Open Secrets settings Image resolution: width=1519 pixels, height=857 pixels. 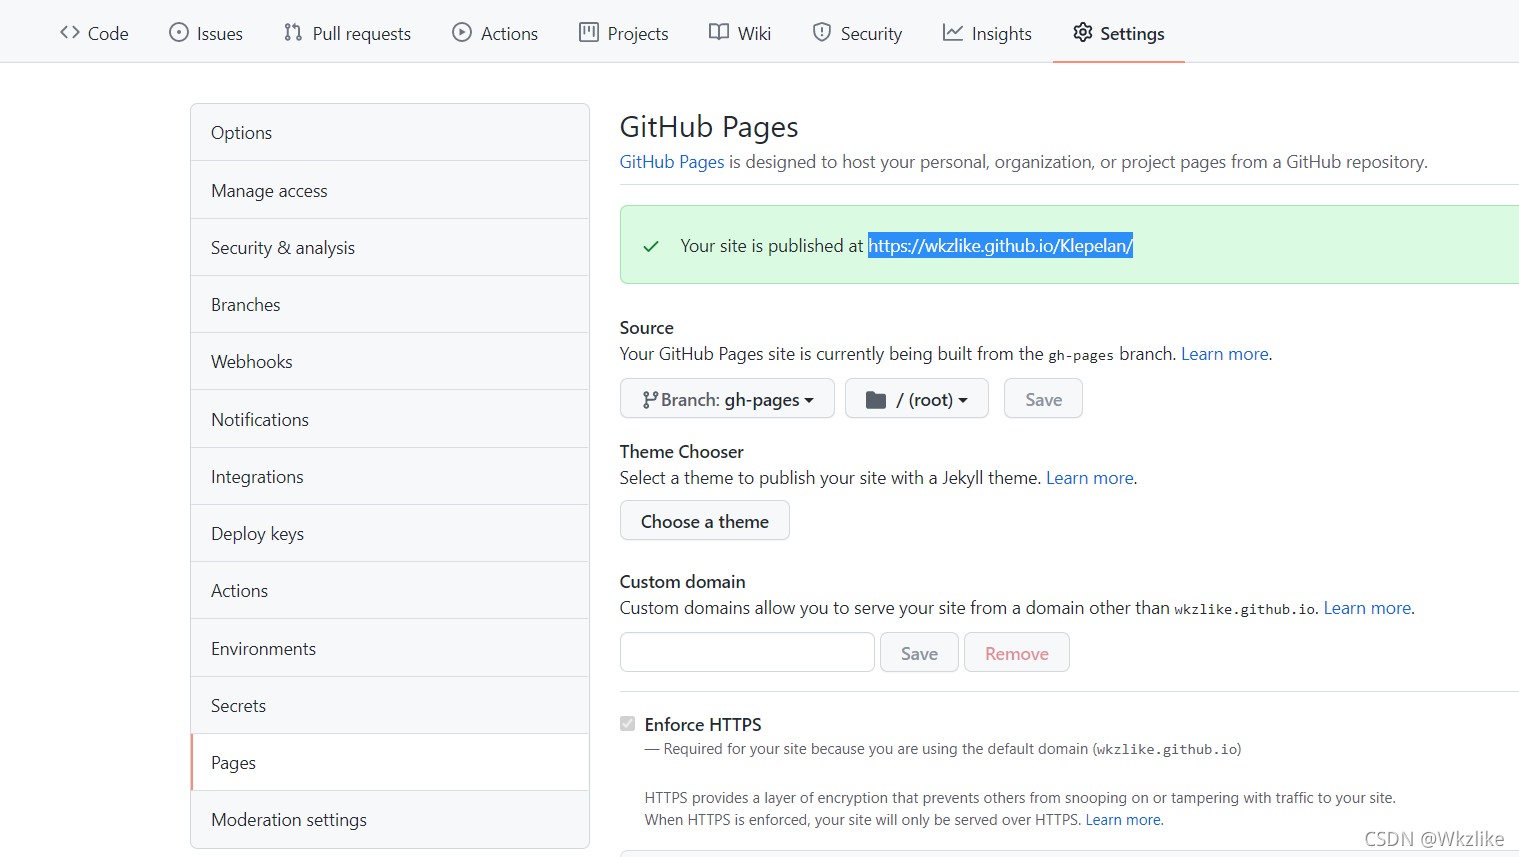[390, 705]
